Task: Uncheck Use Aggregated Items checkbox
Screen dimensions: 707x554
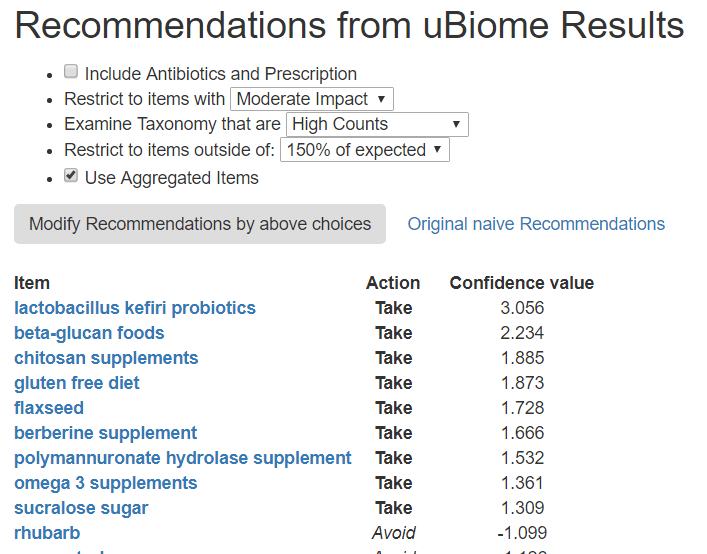Action: point(71,176)
